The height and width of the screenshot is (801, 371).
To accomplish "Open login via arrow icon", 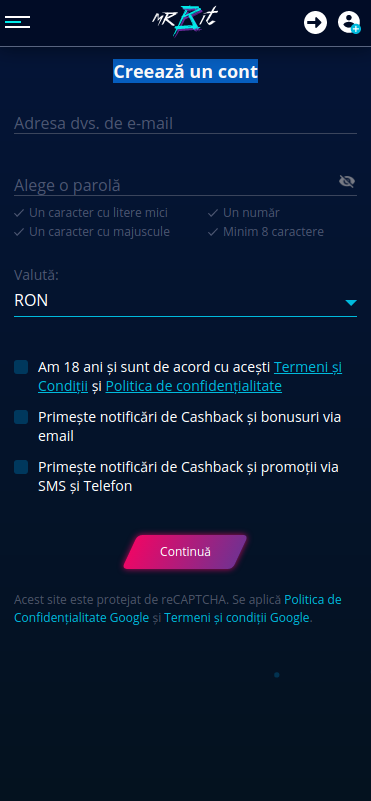I will pos(315,22).
